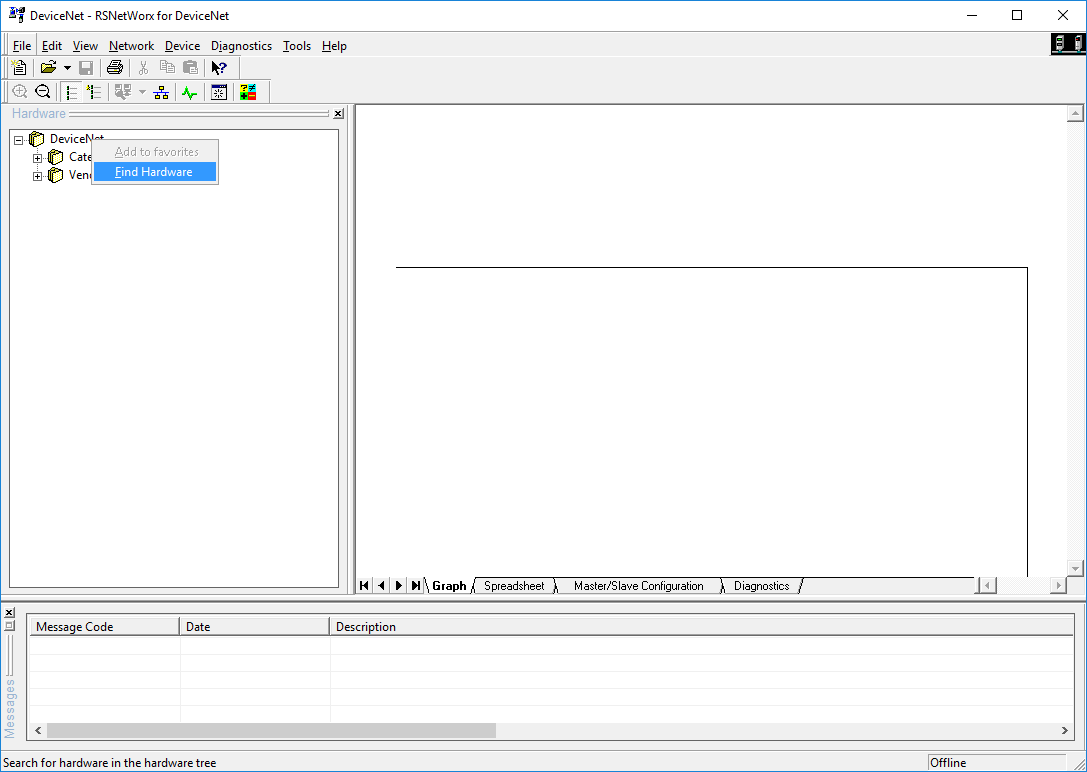Open the Device menu
The image size is (1087, 772).
tap(182, 46)
